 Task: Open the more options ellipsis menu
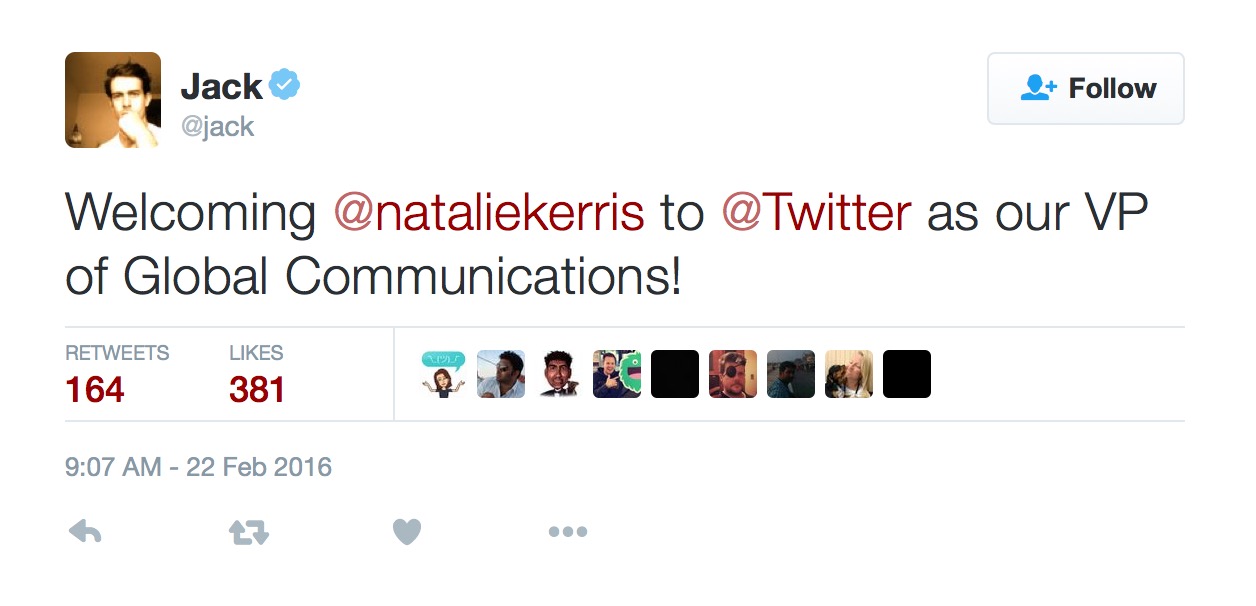point(567,532)
